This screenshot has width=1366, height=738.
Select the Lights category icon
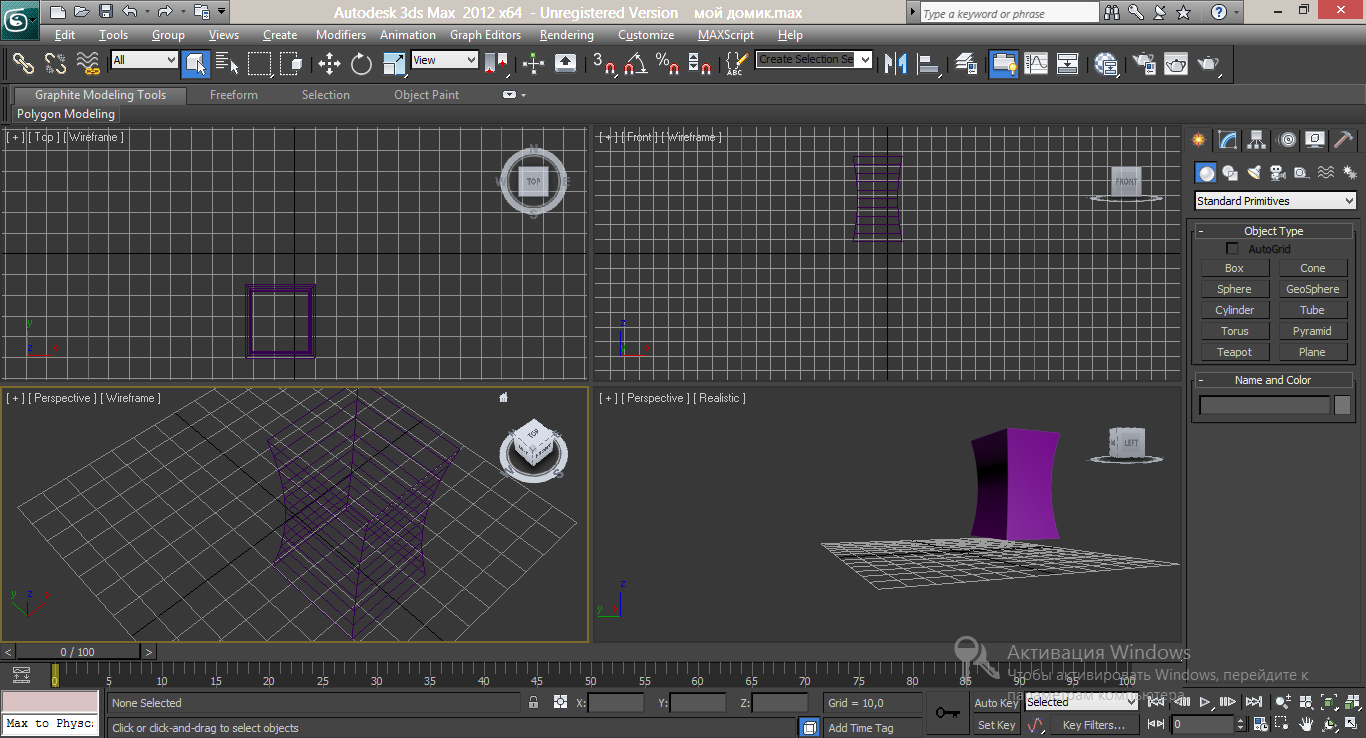1254,173
